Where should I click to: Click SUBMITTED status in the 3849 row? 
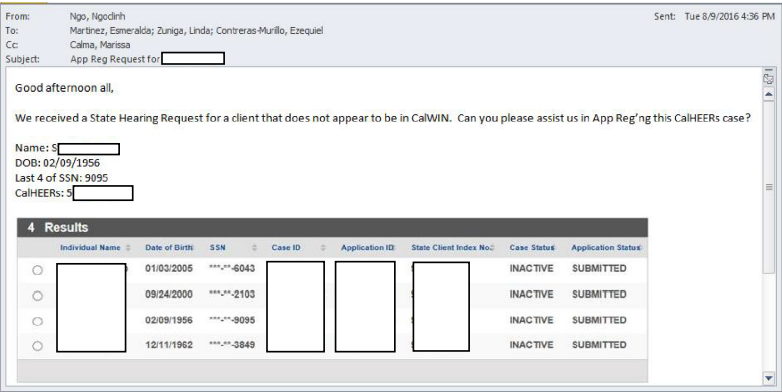[x=599, y=345]
